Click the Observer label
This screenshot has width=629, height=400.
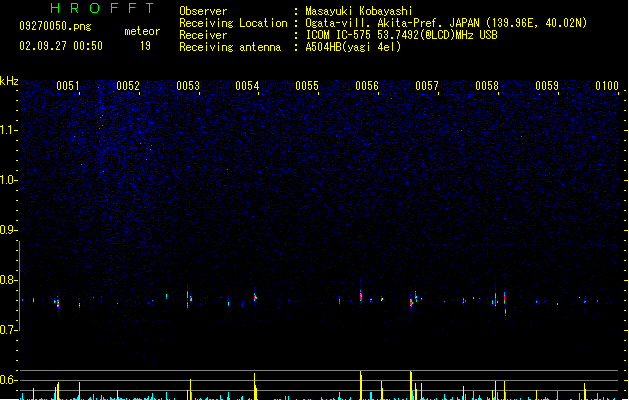tap(203, 11)
